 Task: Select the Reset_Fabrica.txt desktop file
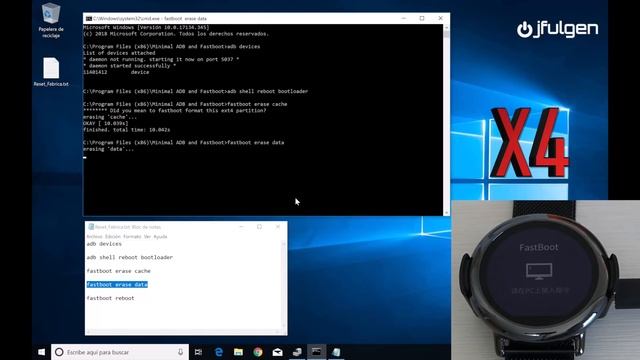point(51,71)
